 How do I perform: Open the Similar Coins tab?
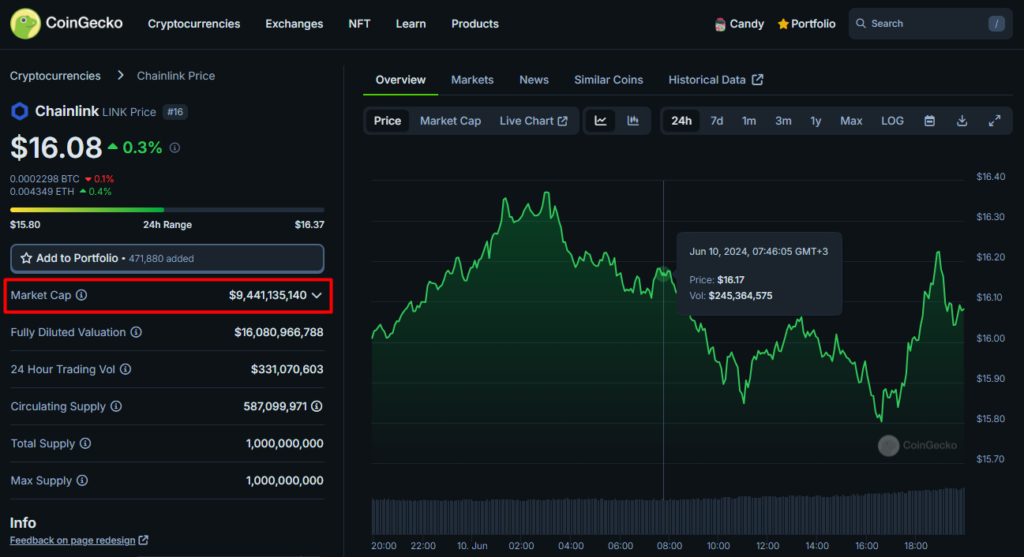point(608,80)
